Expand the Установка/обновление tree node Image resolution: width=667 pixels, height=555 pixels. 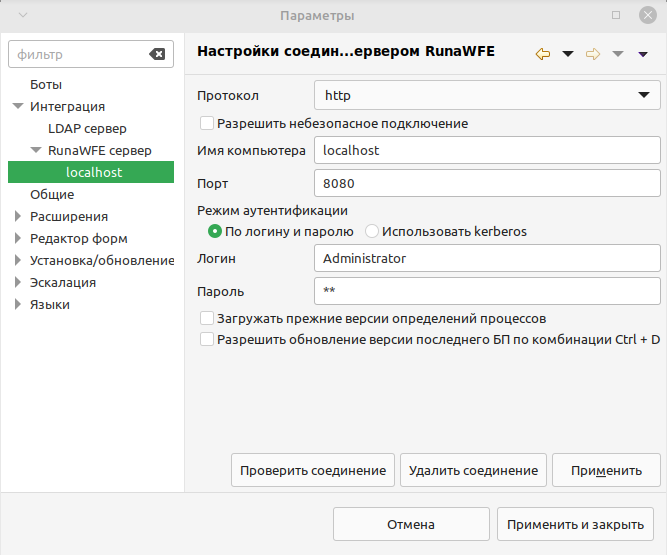click(x=17, y=260)
